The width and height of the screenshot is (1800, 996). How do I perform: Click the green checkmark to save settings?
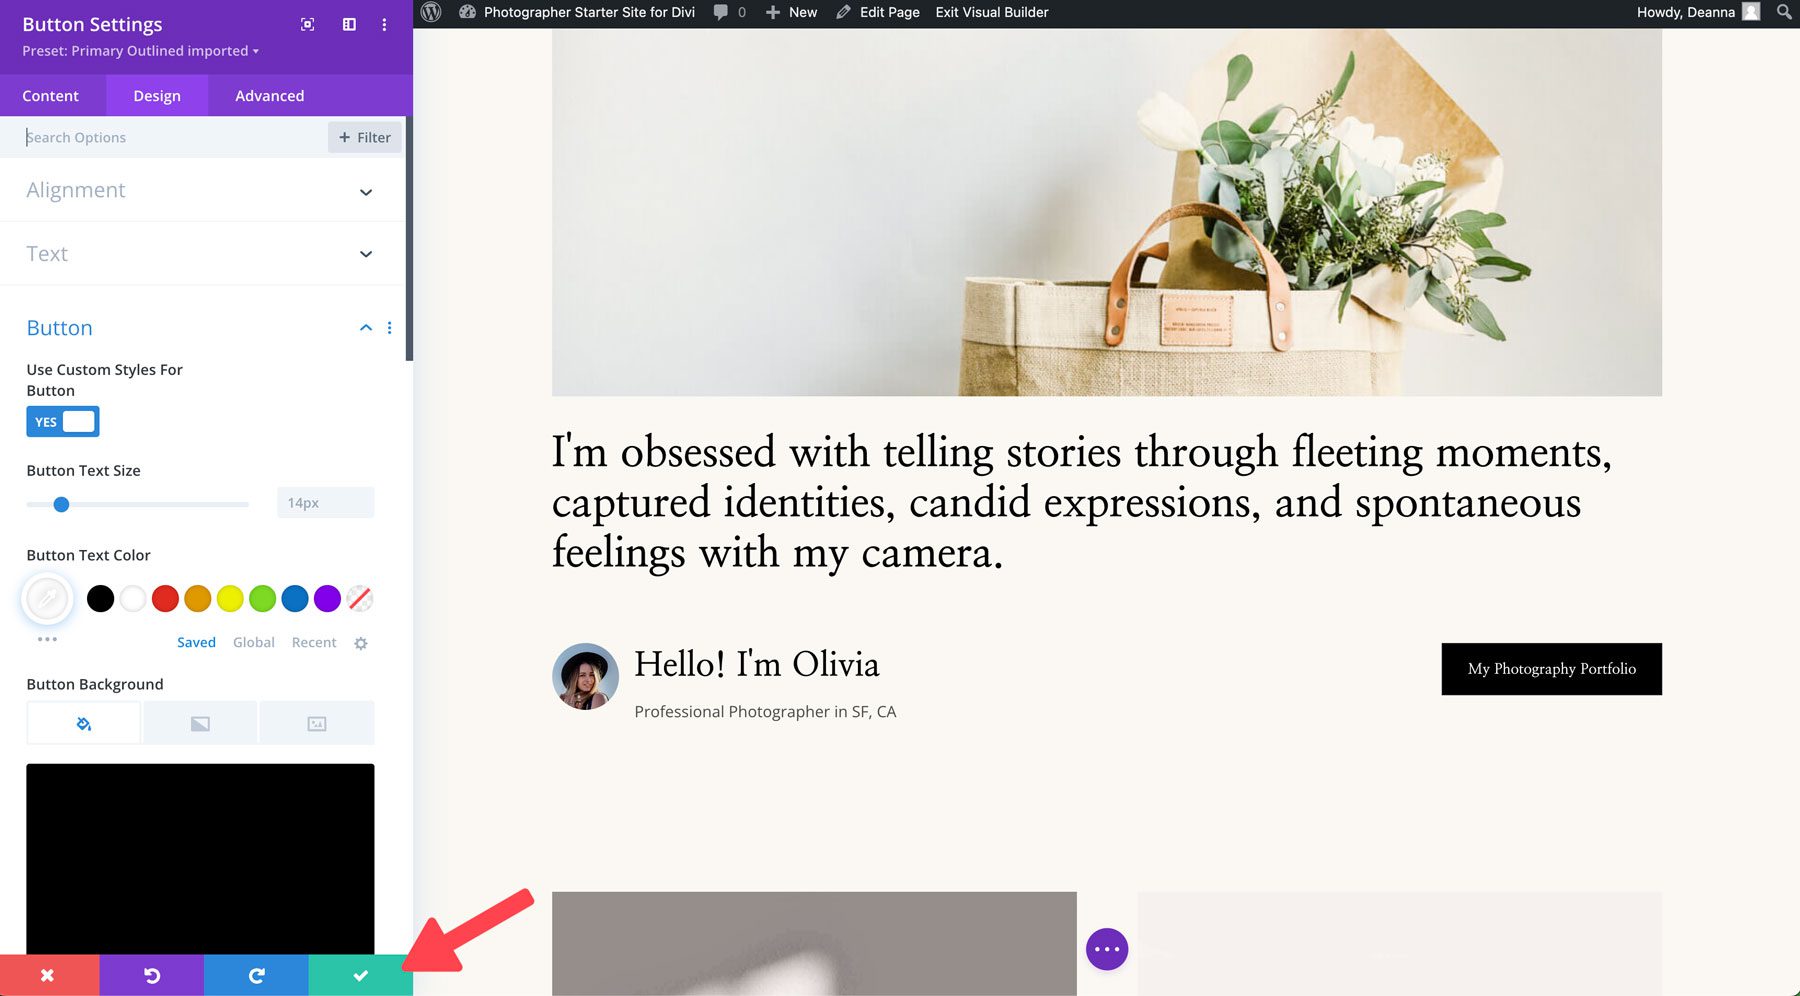(x=360, y=975)
